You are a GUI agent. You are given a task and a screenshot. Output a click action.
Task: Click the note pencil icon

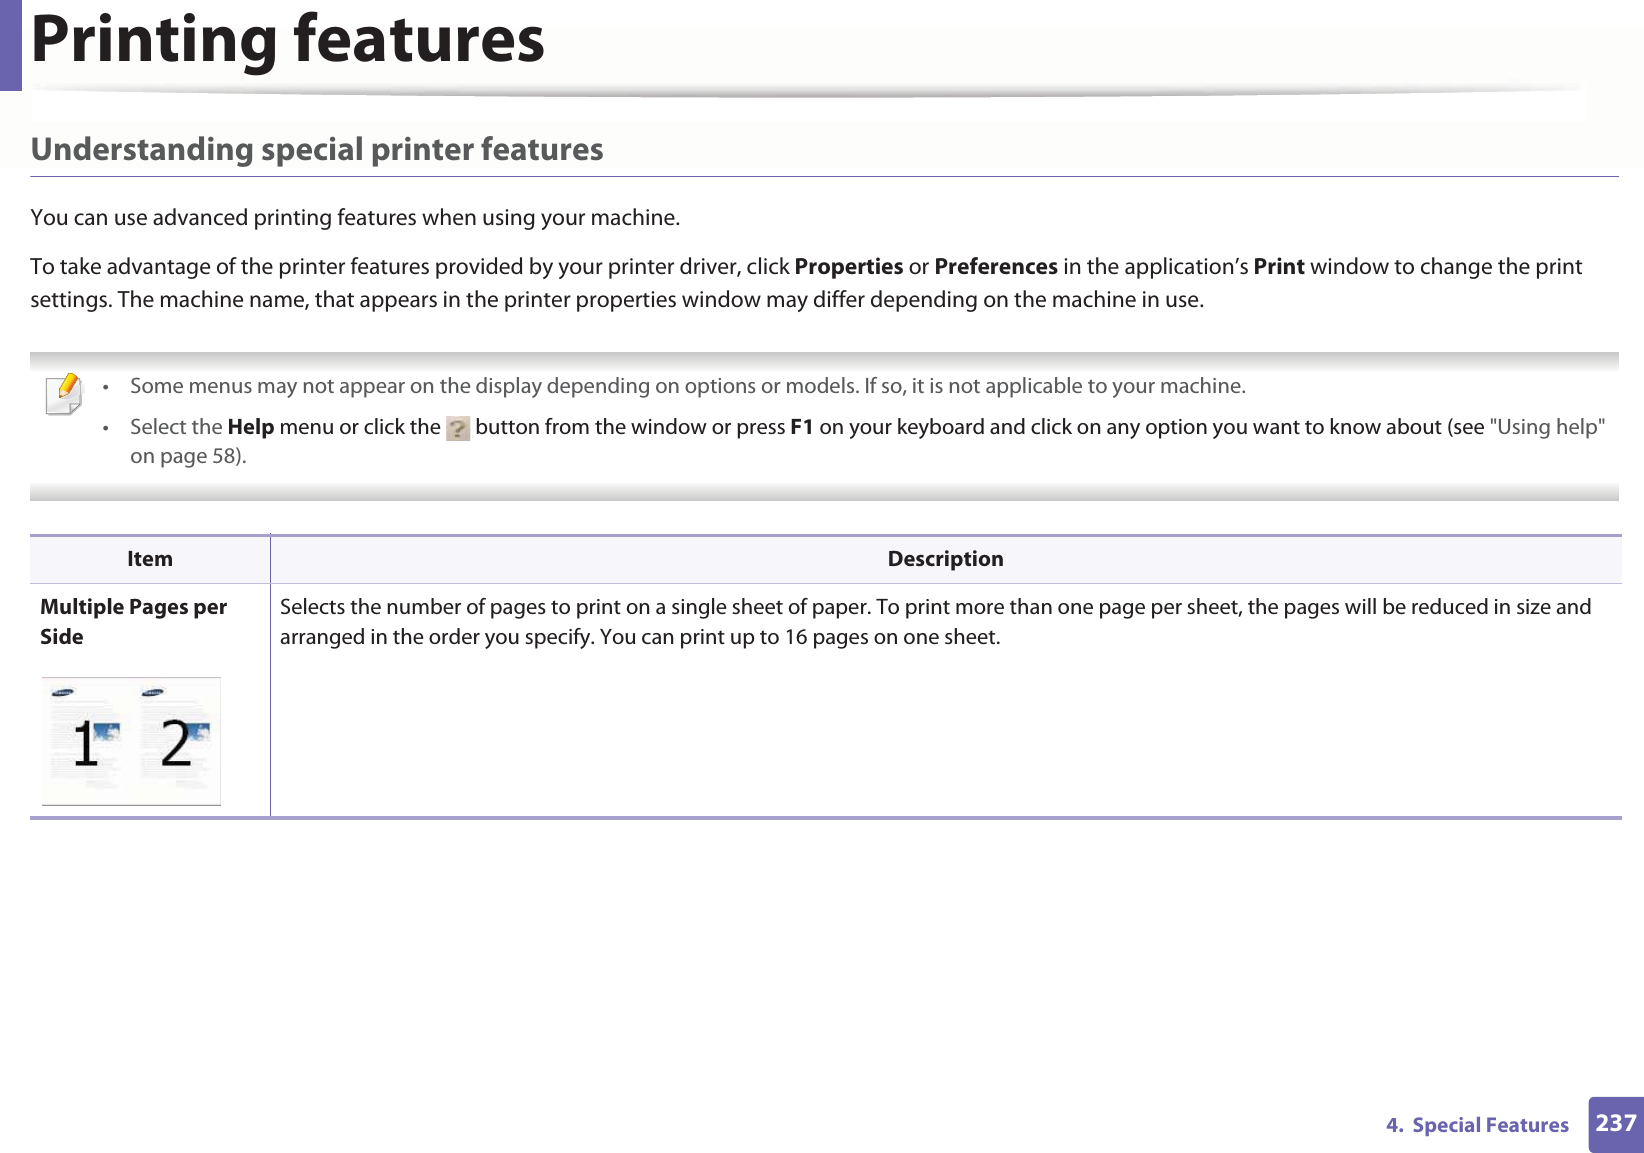[x=64, y=394]
